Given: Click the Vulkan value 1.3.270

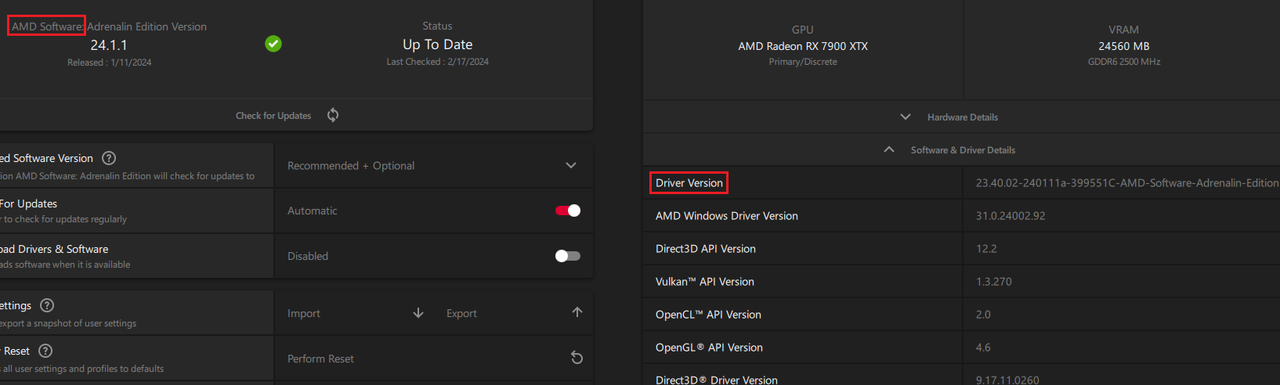Looking at the screenshot, I should coord(993,282).
